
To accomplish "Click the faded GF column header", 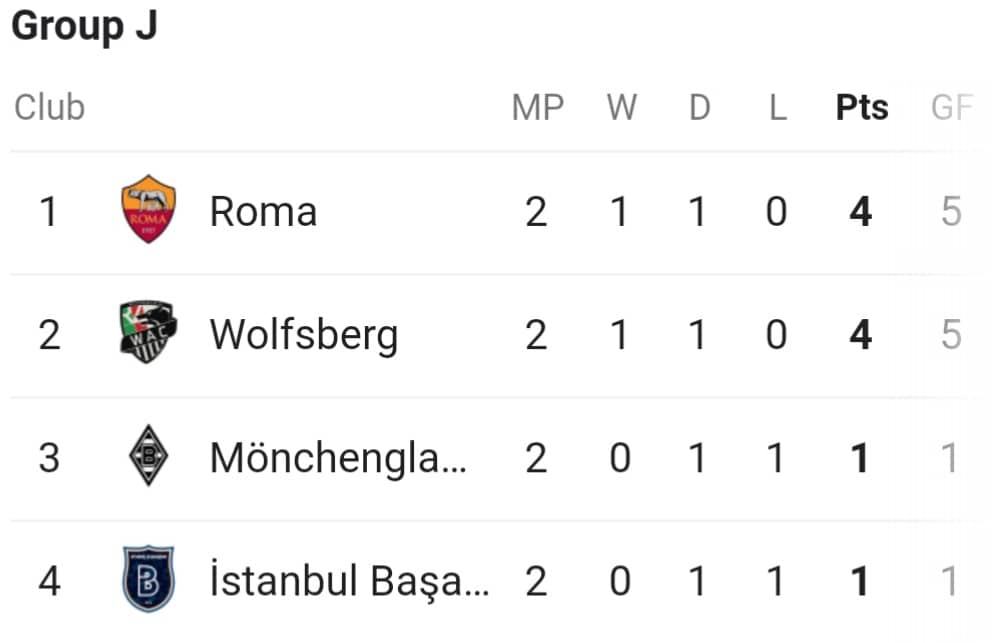I will pyautogui.click(x=952, y=107).
